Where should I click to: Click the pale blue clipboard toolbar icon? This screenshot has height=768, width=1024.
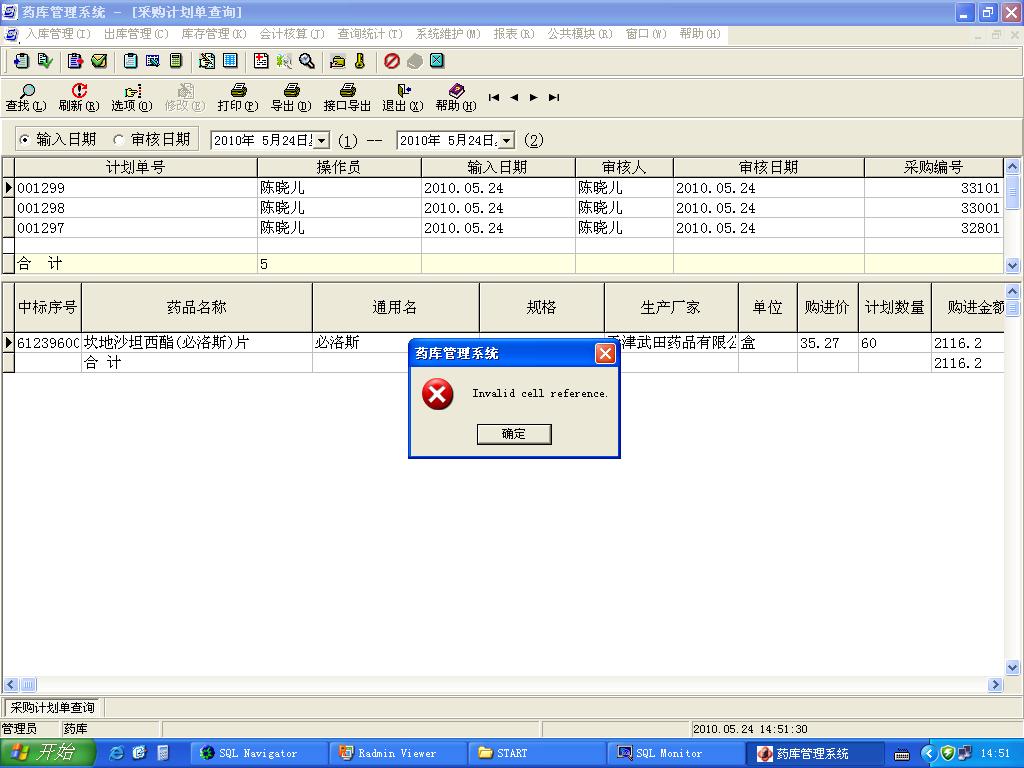(131, 61)
